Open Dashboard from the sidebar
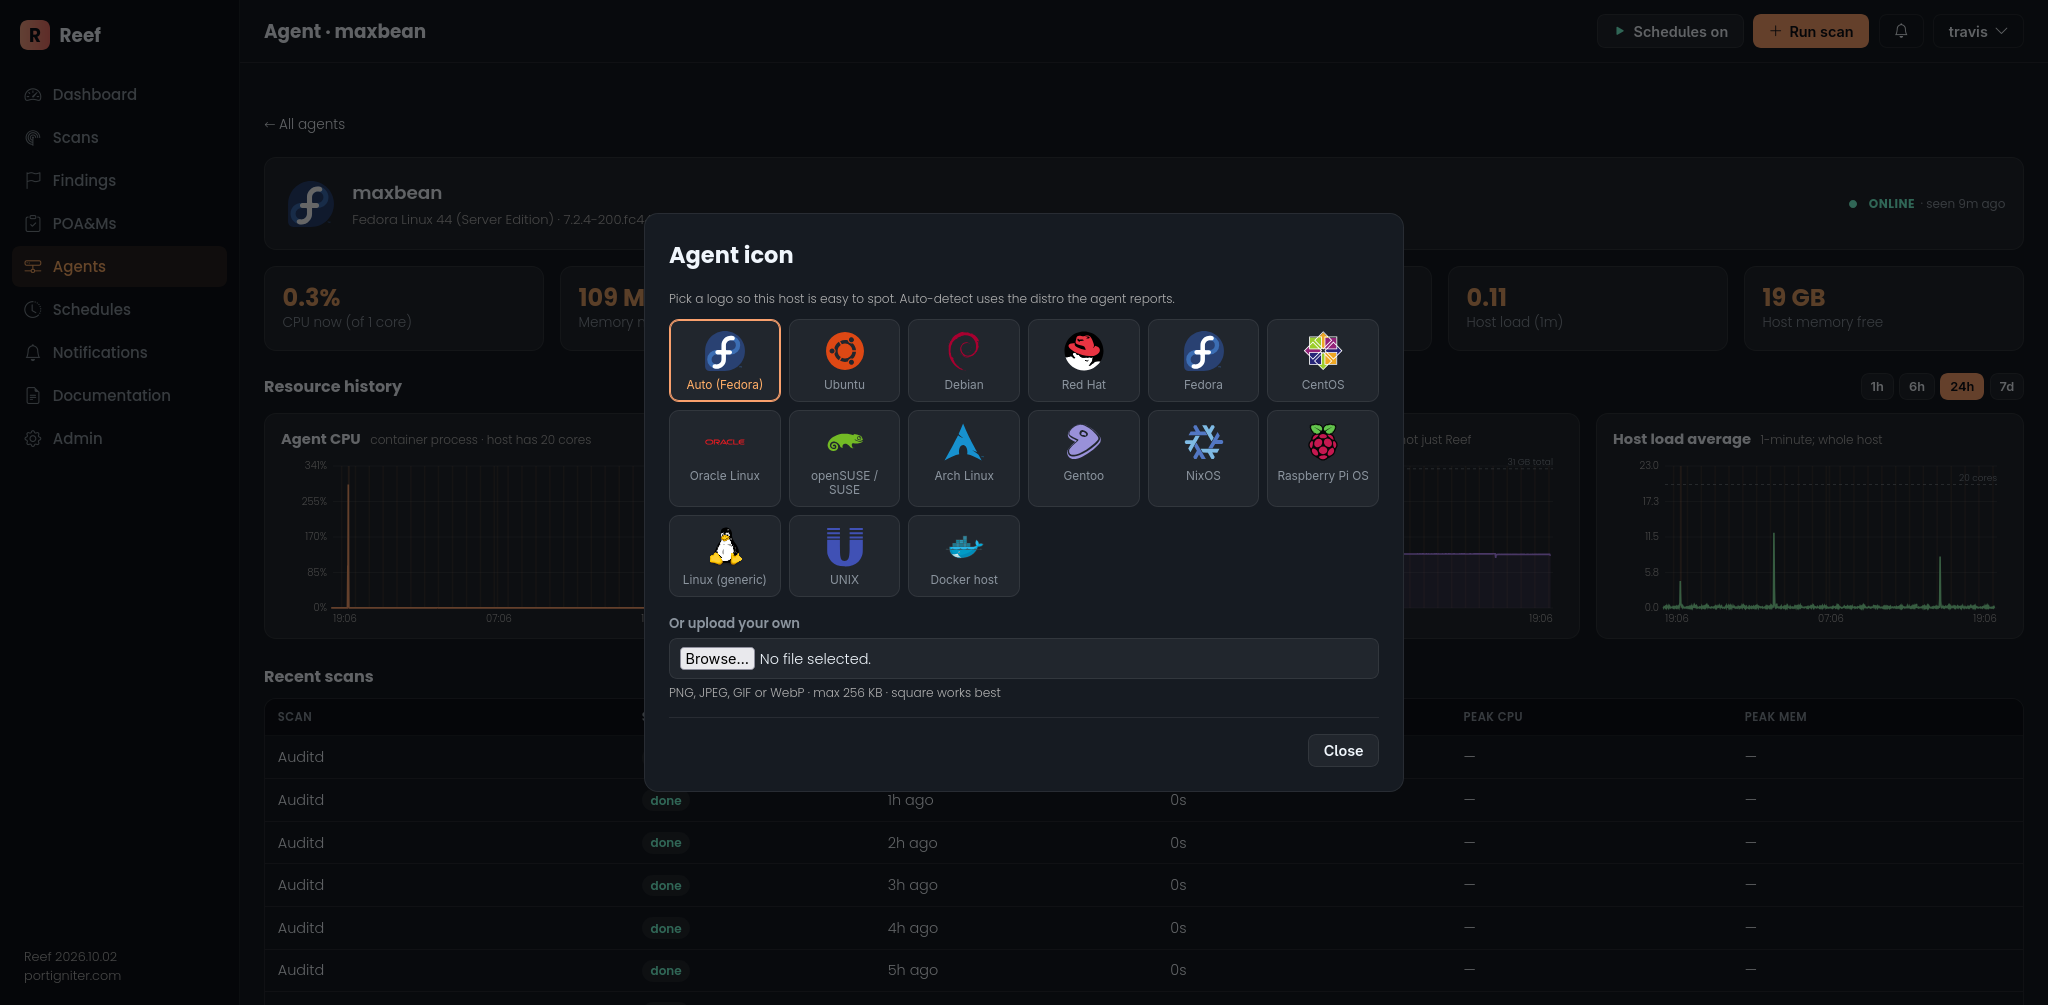The image size is (2048, 1005). 119,94
